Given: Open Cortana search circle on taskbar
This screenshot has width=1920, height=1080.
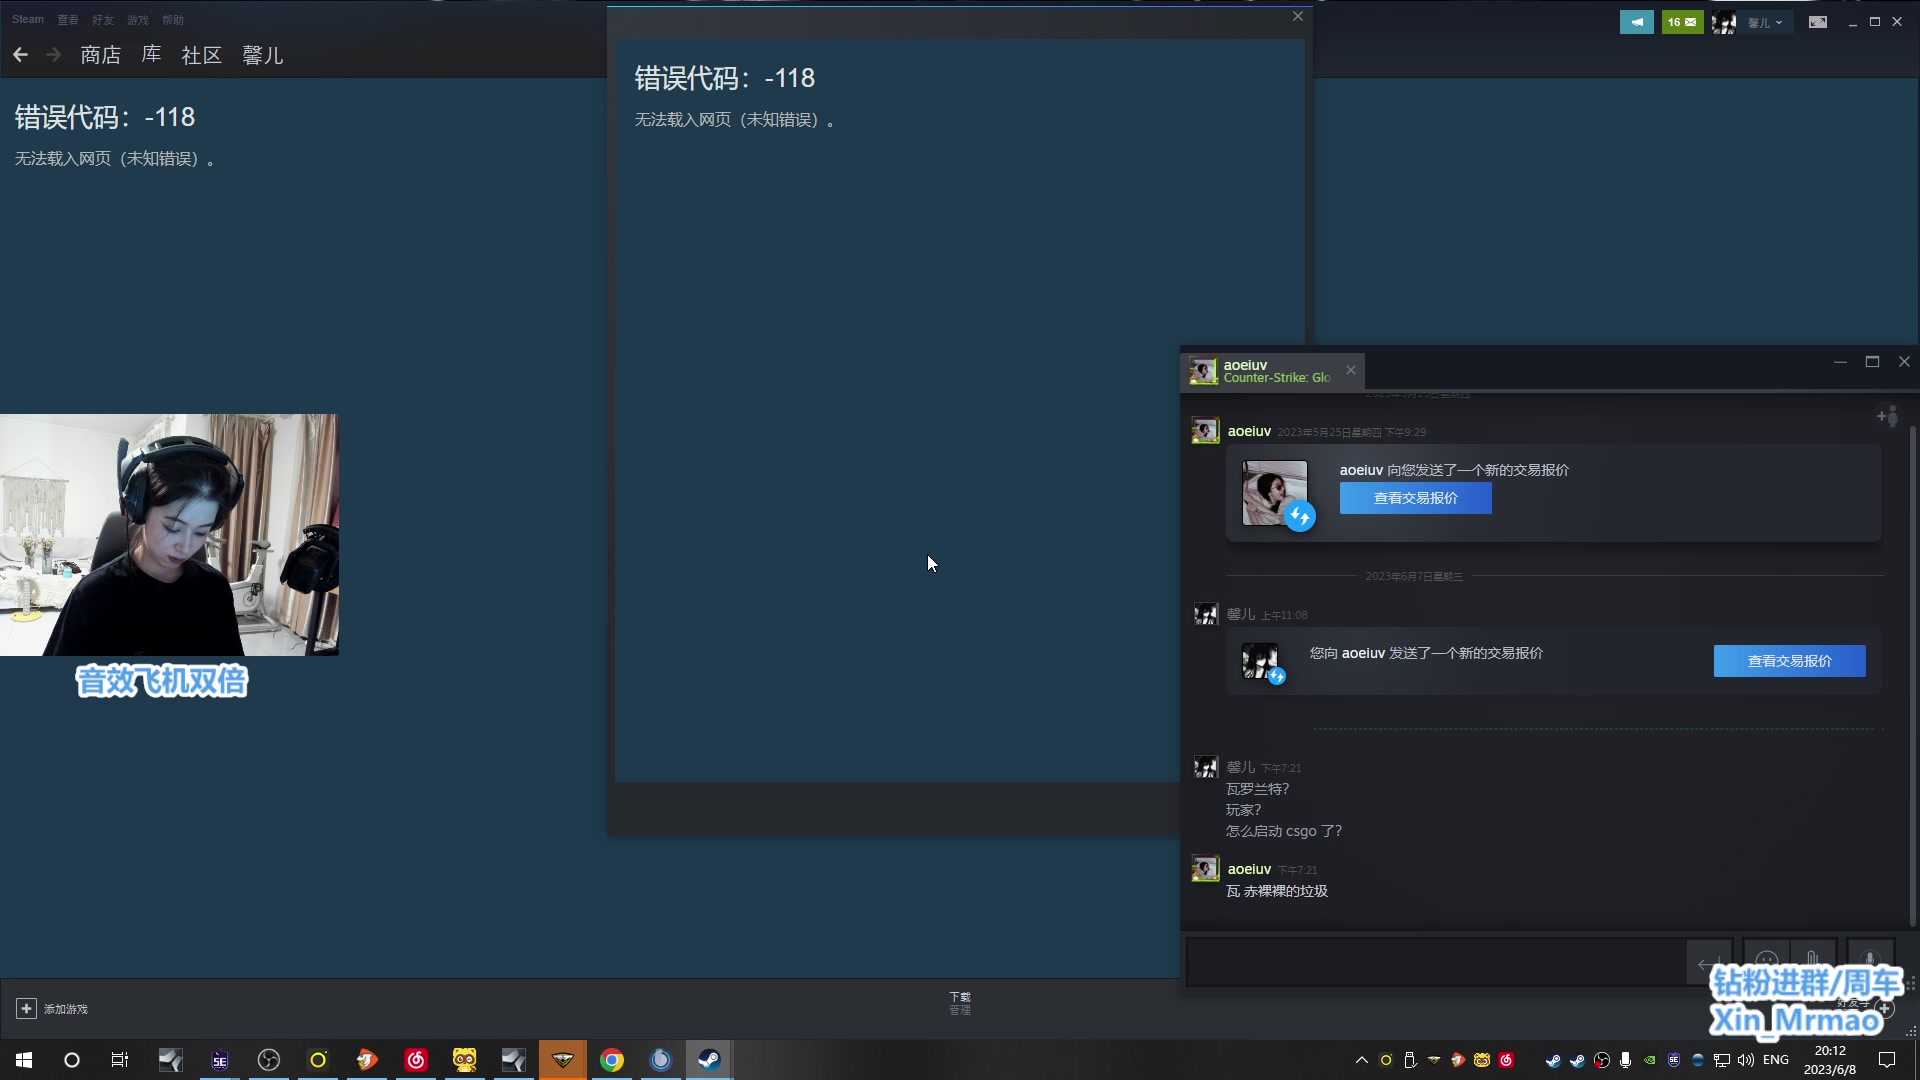Looking at the screenshot, I should 72,1060.
